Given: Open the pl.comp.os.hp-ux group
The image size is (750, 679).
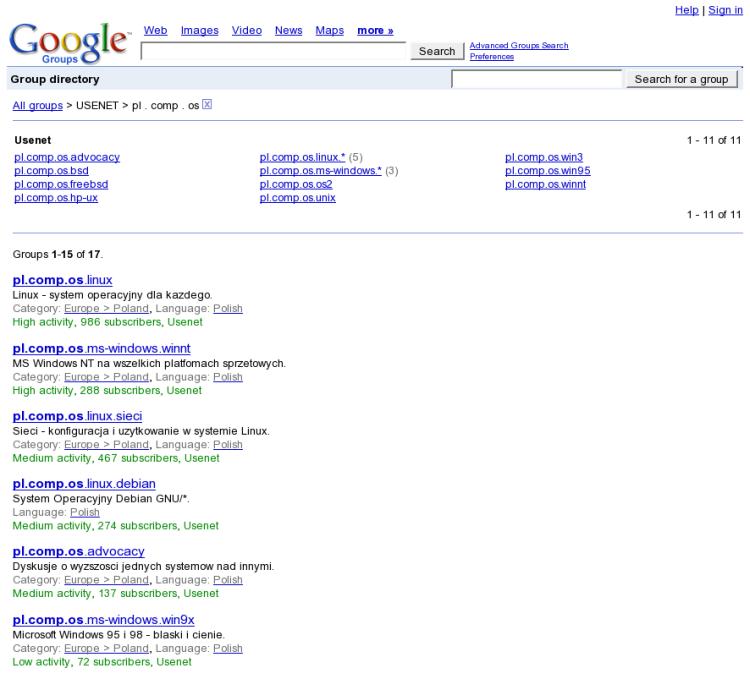Looking at the screenshot, I should coord(56,197).
